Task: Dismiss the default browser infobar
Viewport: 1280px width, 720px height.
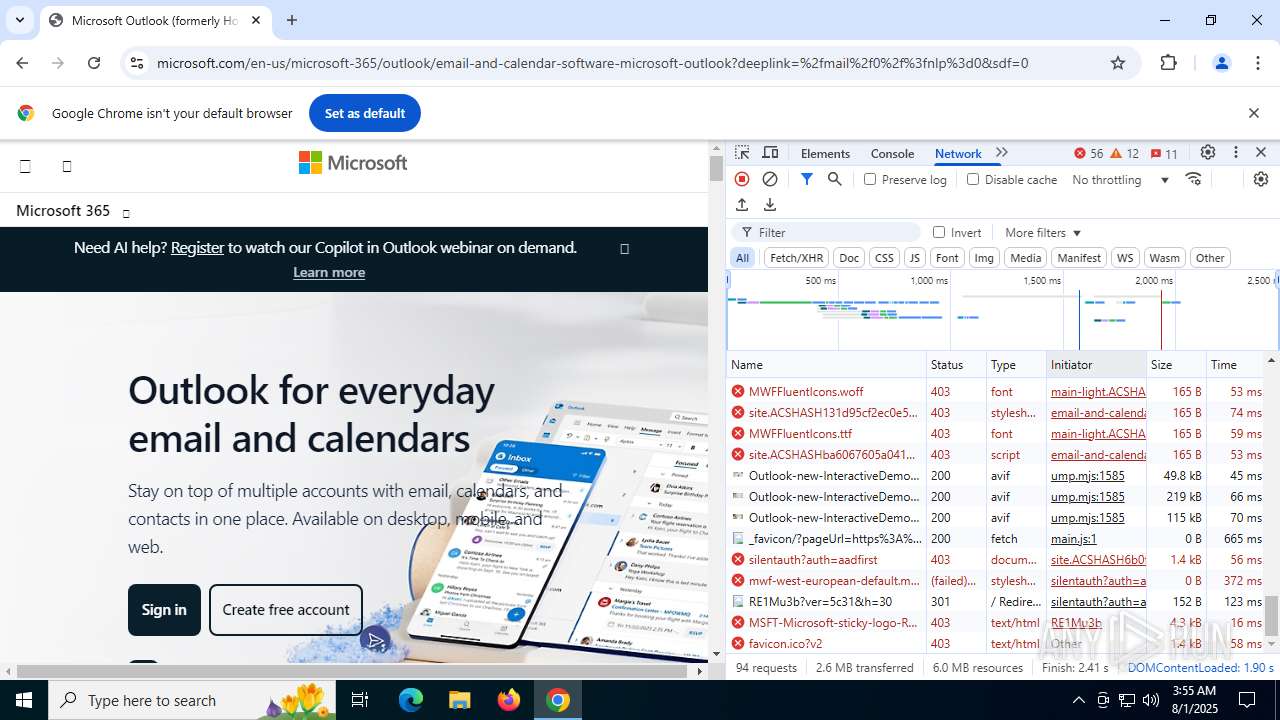Action: (x=1254, y=113)
